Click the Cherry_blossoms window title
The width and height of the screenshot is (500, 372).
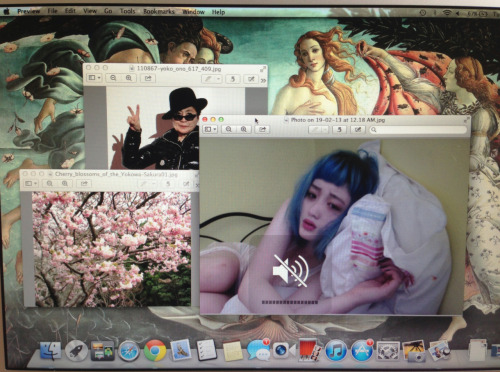(116, 174)
